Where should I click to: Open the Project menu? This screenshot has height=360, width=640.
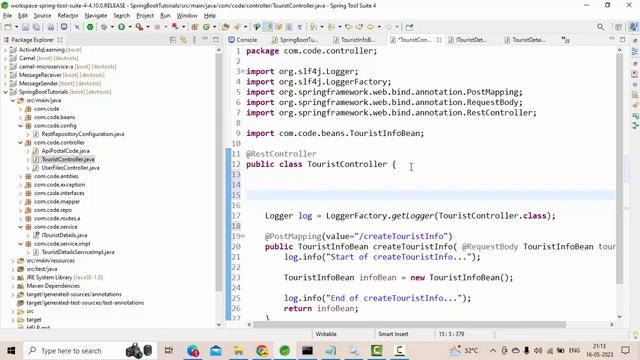145,16
